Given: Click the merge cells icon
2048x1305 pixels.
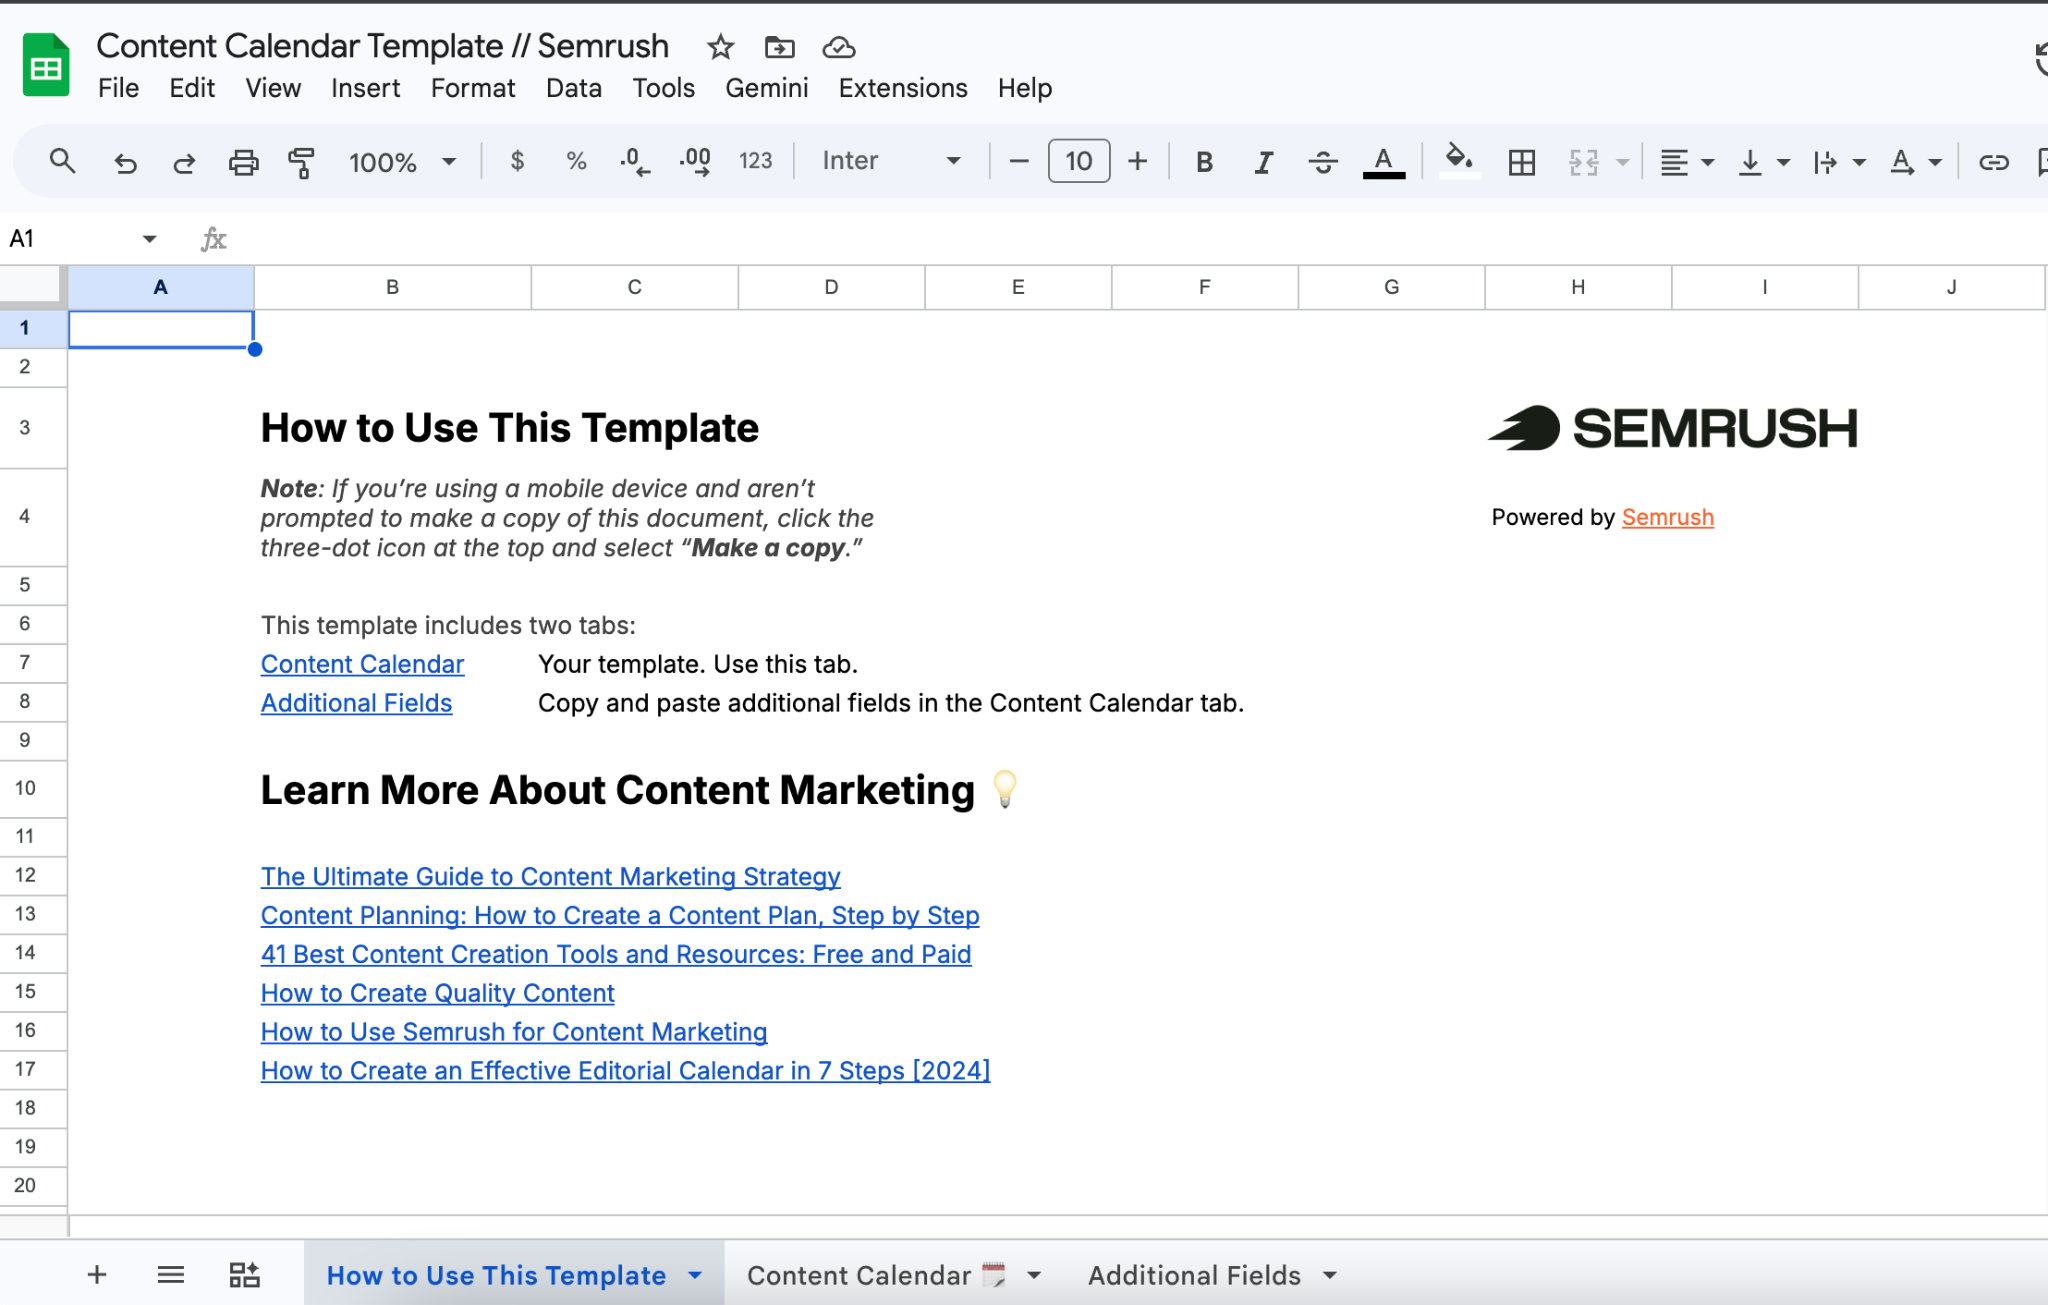Looking at the screenshot, I should point(1583,161).
